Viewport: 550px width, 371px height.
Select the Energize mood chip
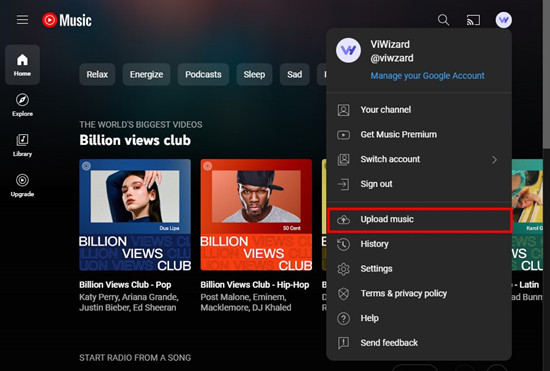pyautogui.click(x=146, y=74)
